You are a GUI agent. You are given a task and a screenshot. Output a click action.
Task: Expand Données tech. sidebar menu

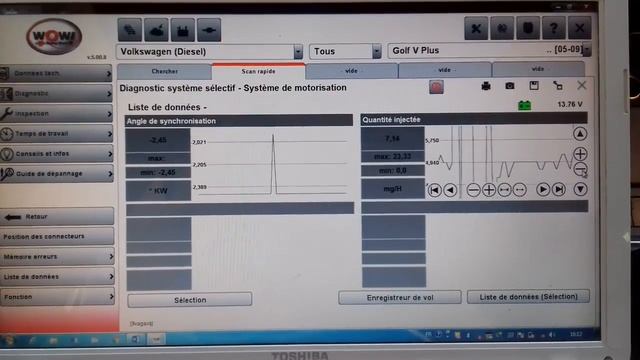tap(56, 73)
